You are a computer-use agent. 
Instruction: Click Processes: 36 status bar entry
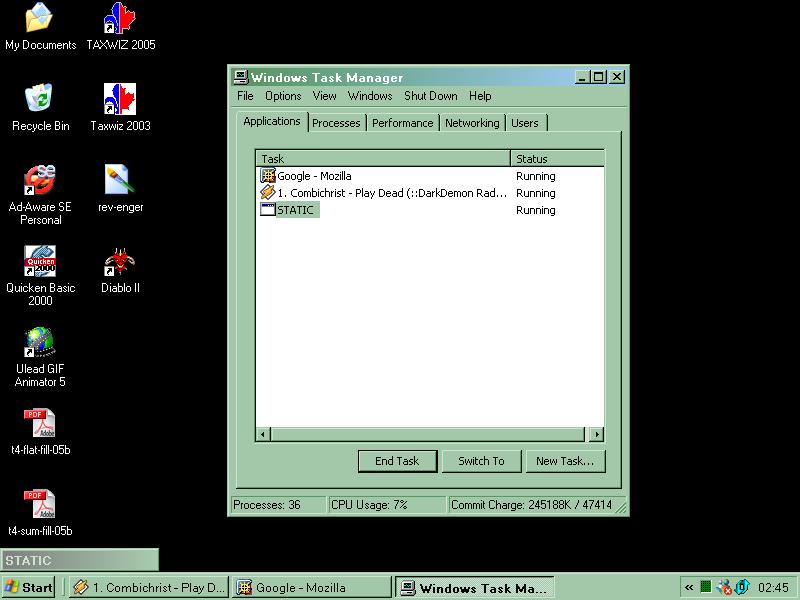tap(278, 505)
